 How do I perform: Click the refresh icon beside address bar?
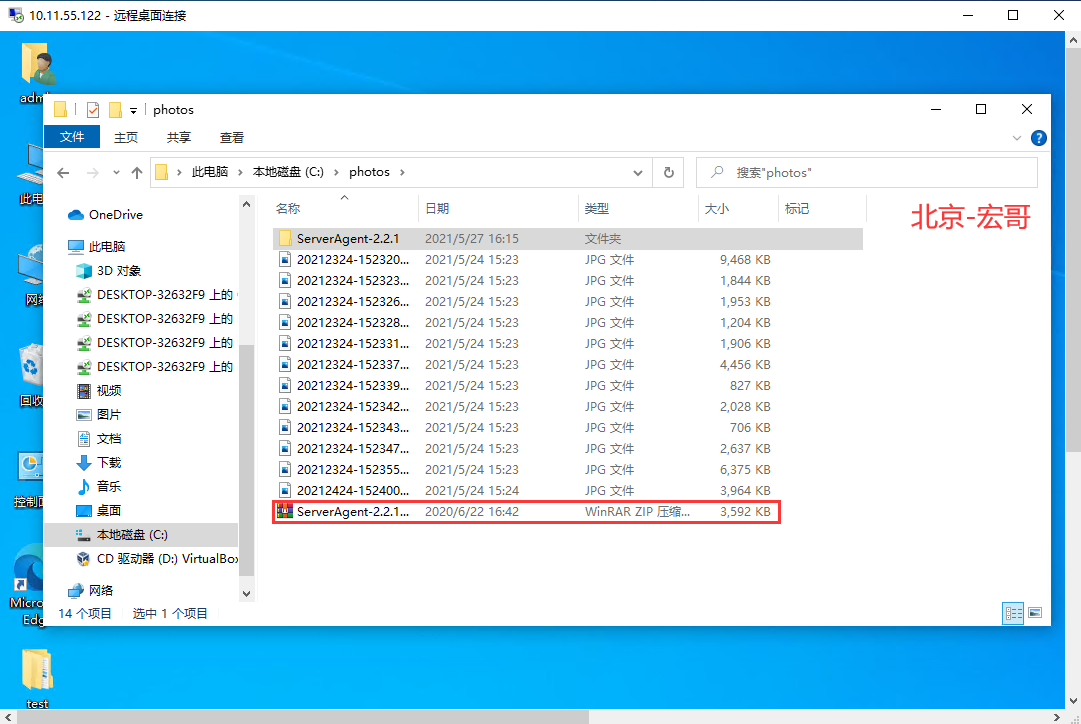pyautogui.click(x=668, y=172)
